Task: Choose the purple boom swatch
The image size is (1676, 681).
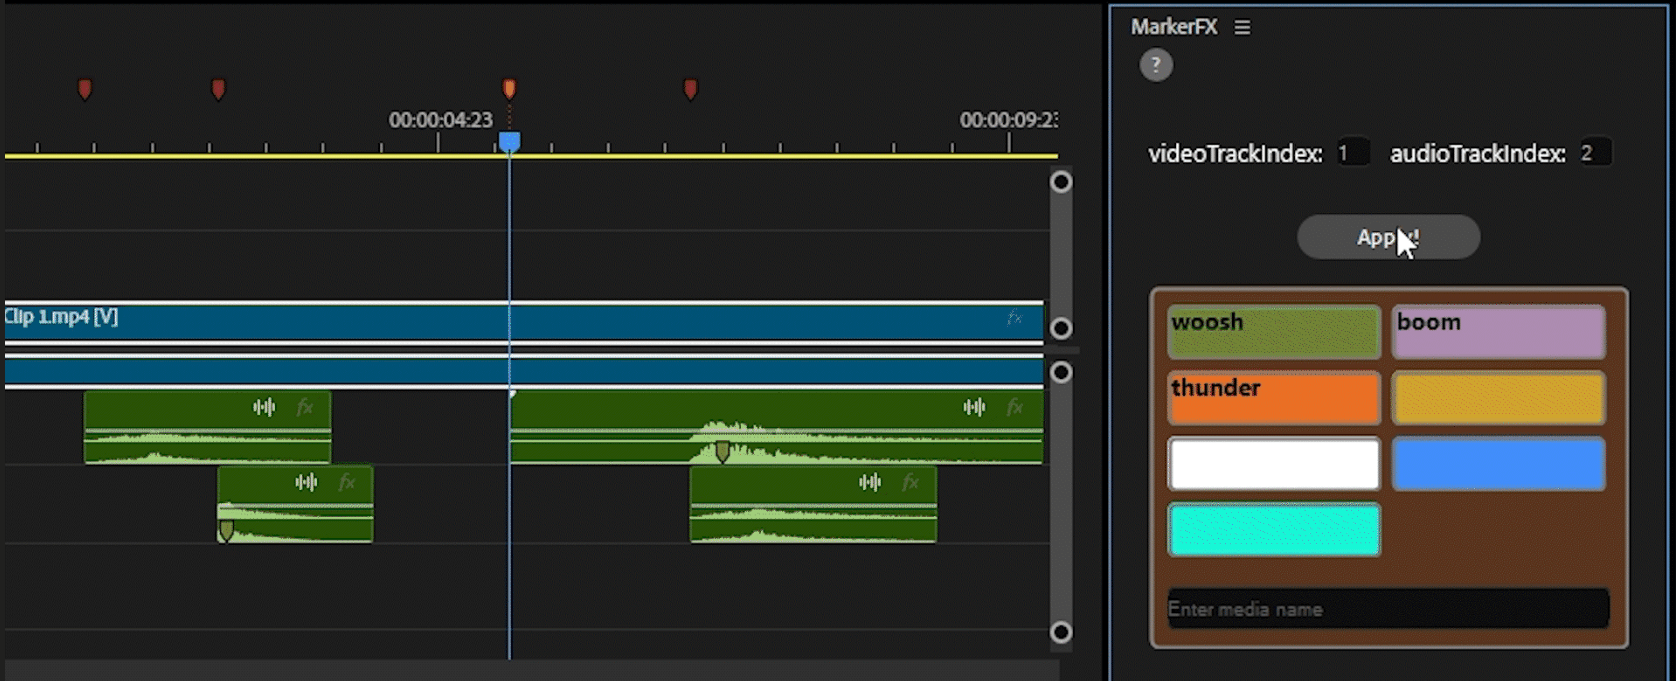Action: (1498, 332)
